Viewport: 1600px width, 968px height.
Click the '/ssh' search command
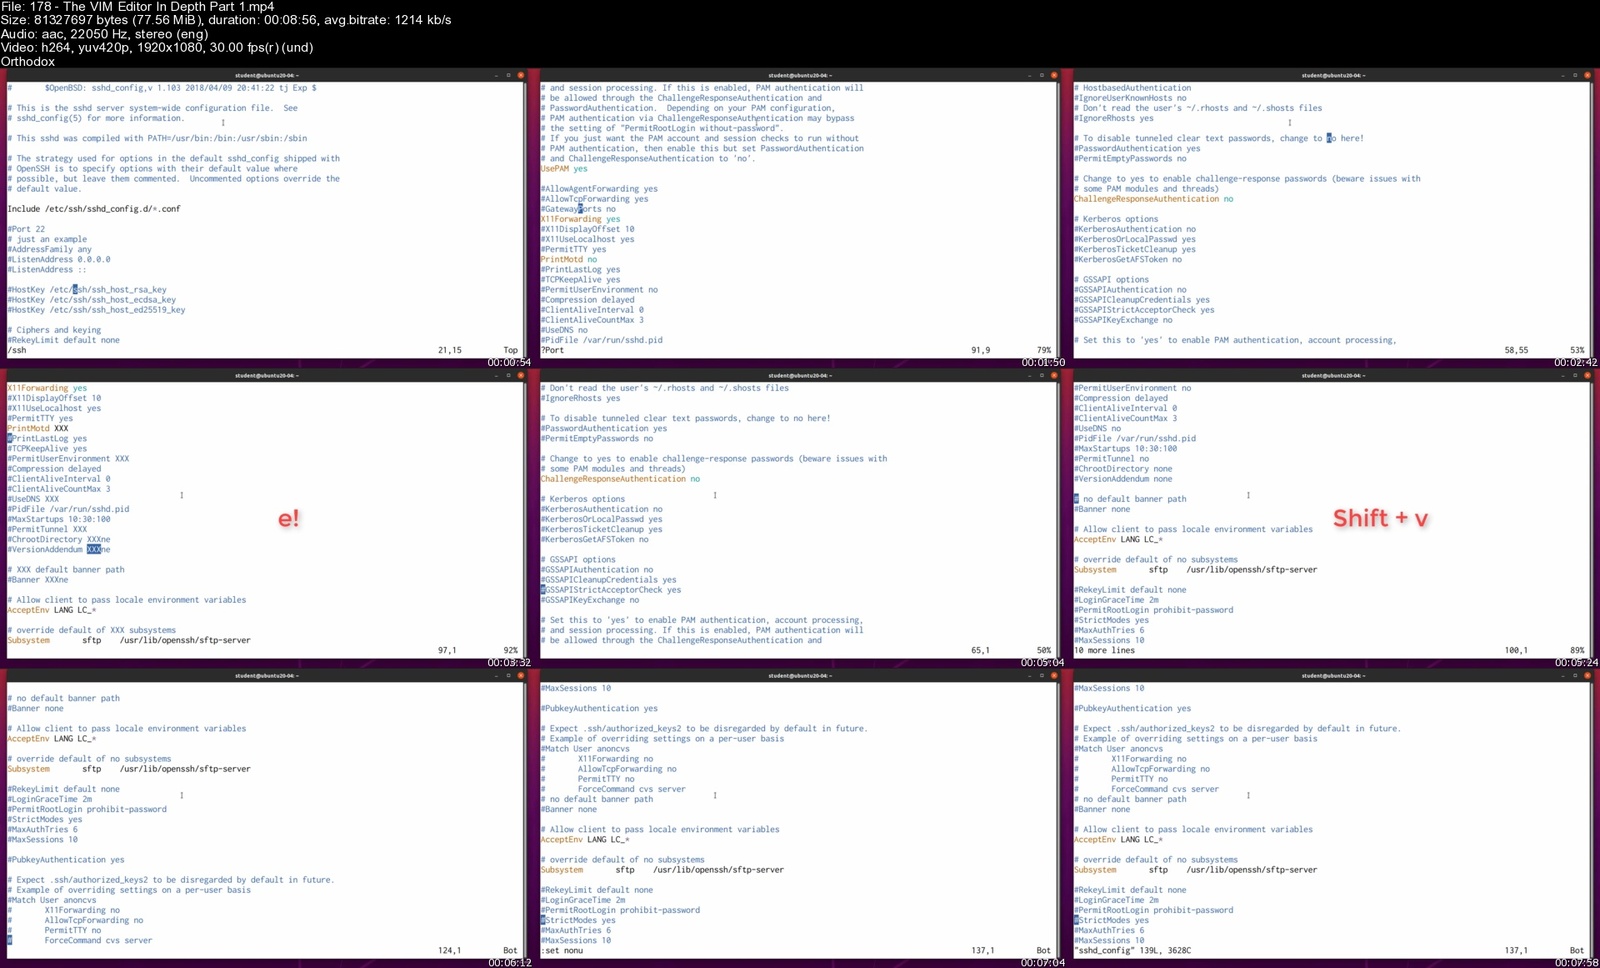[17, 350]
